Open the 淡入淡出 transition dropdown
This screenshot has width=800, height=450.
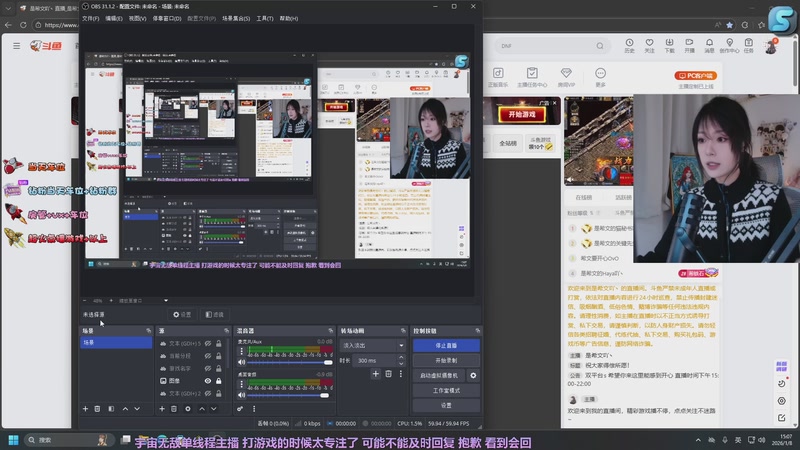pos(372,345)
